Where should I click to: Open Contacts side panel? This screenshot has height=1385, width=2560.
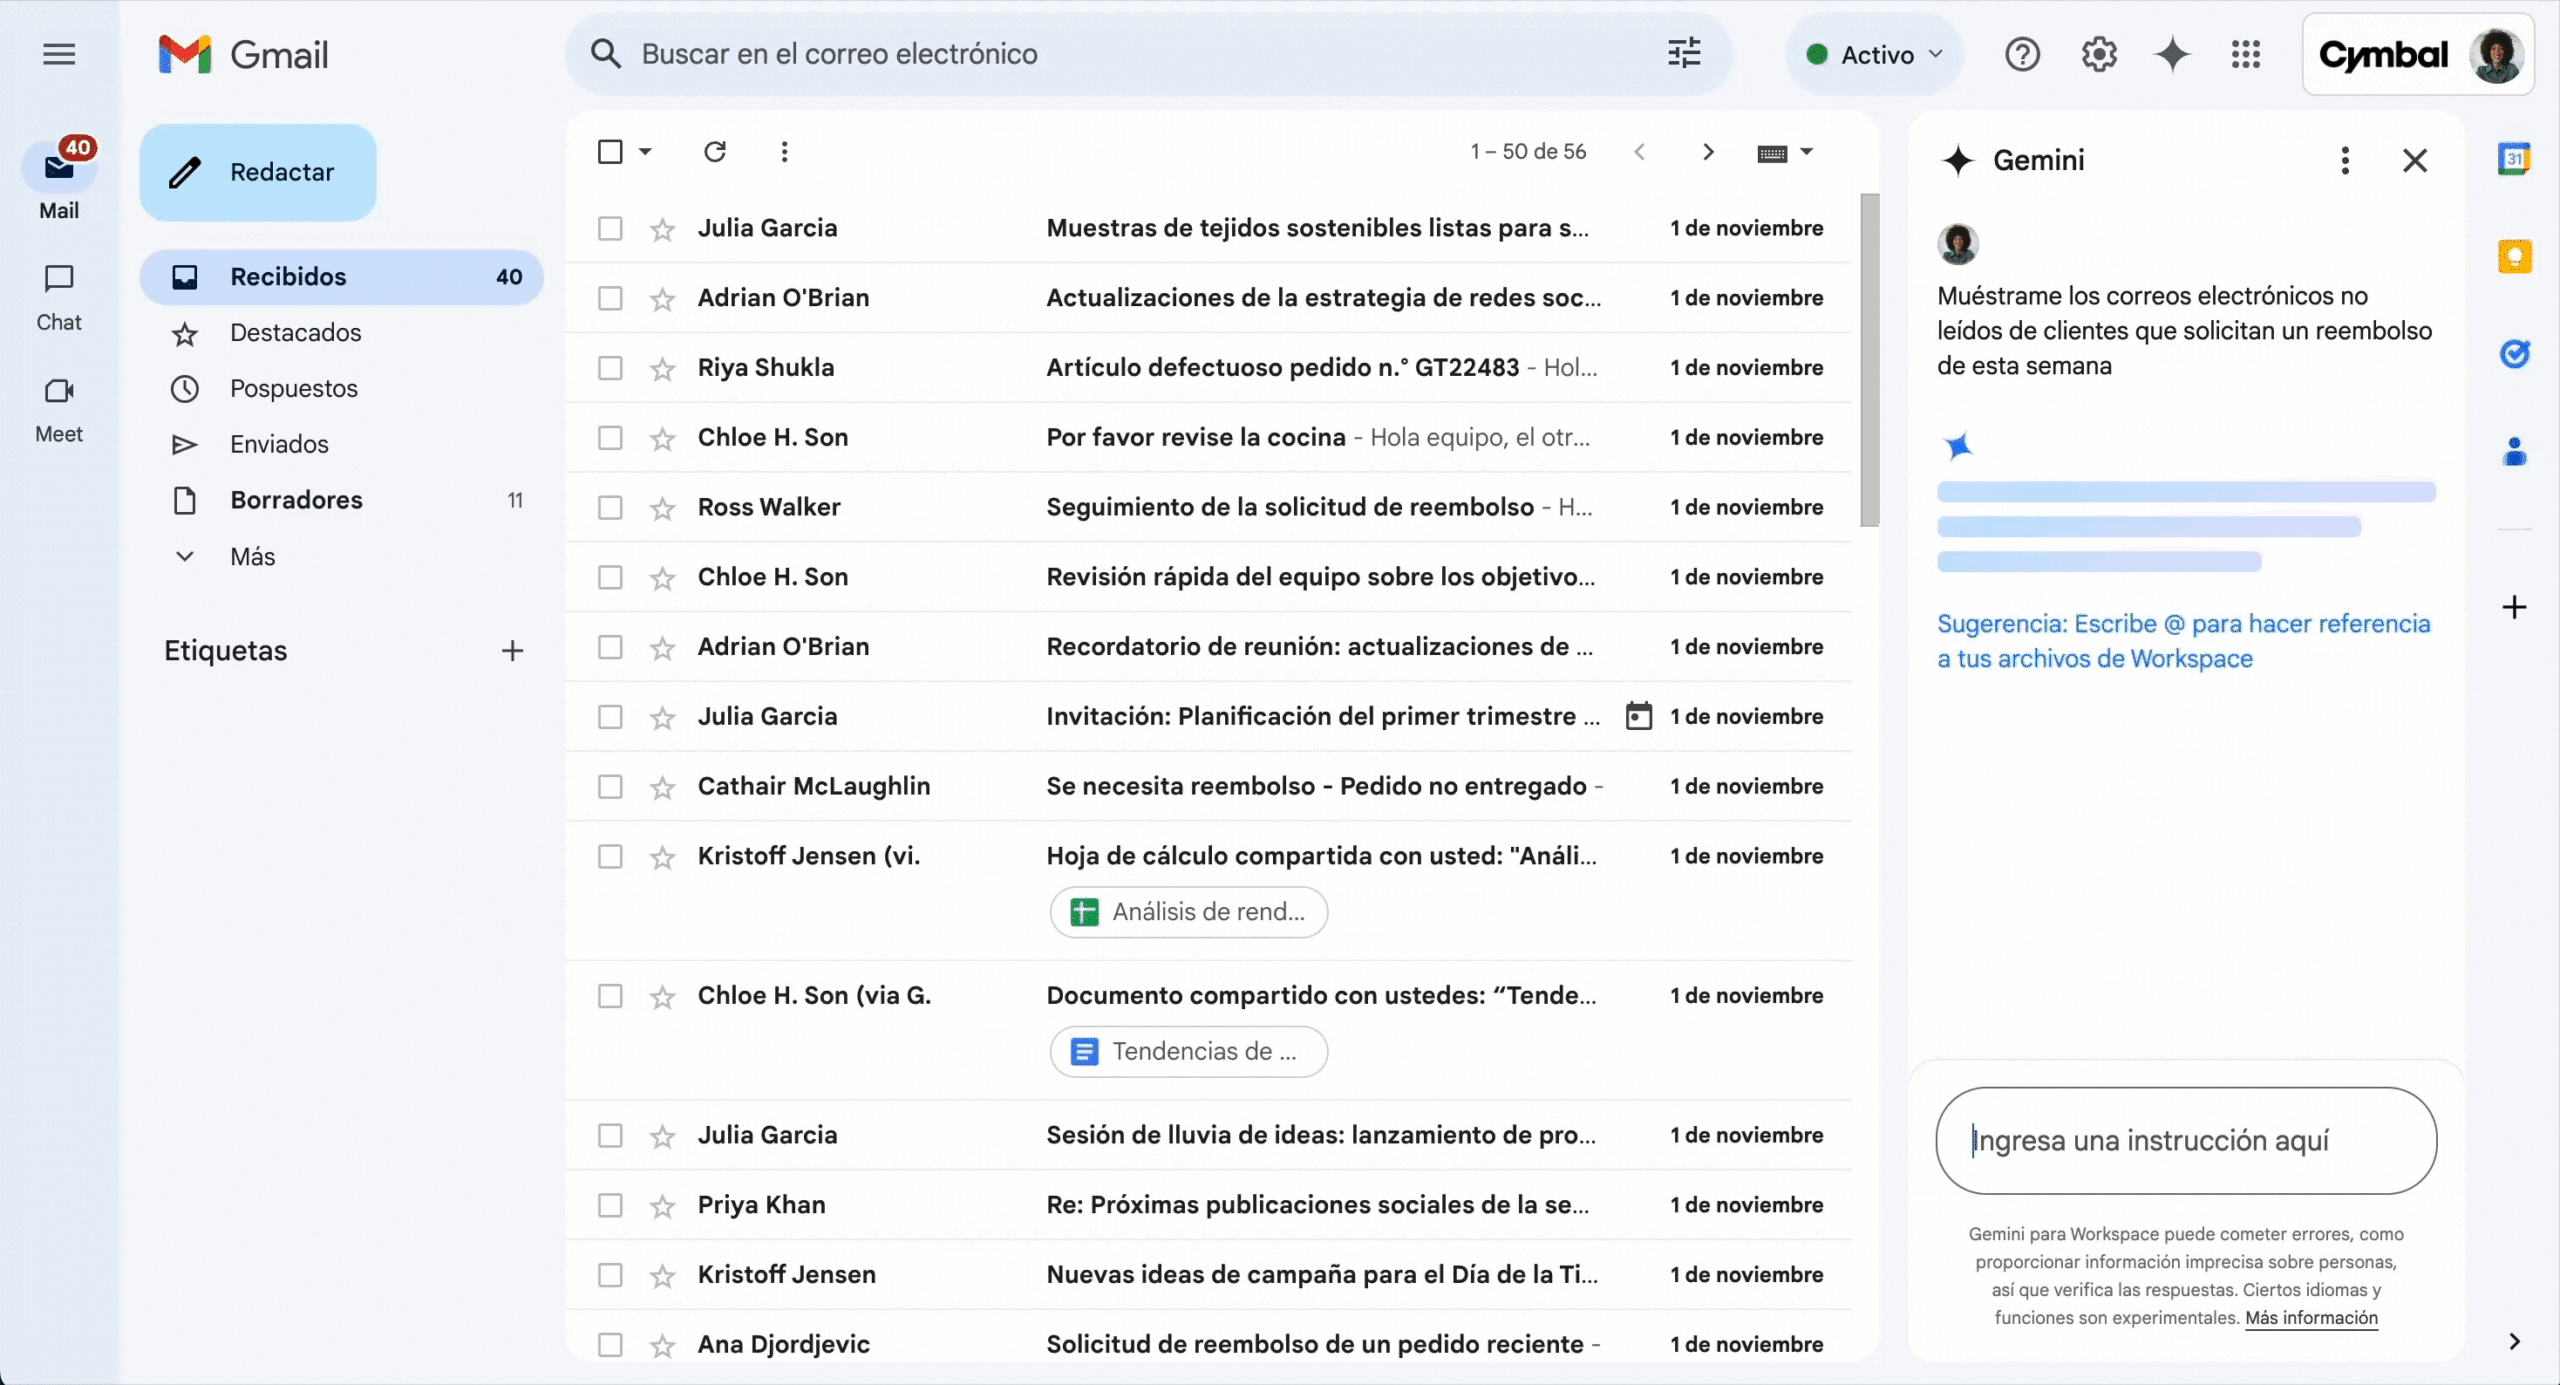(2514, 452)
